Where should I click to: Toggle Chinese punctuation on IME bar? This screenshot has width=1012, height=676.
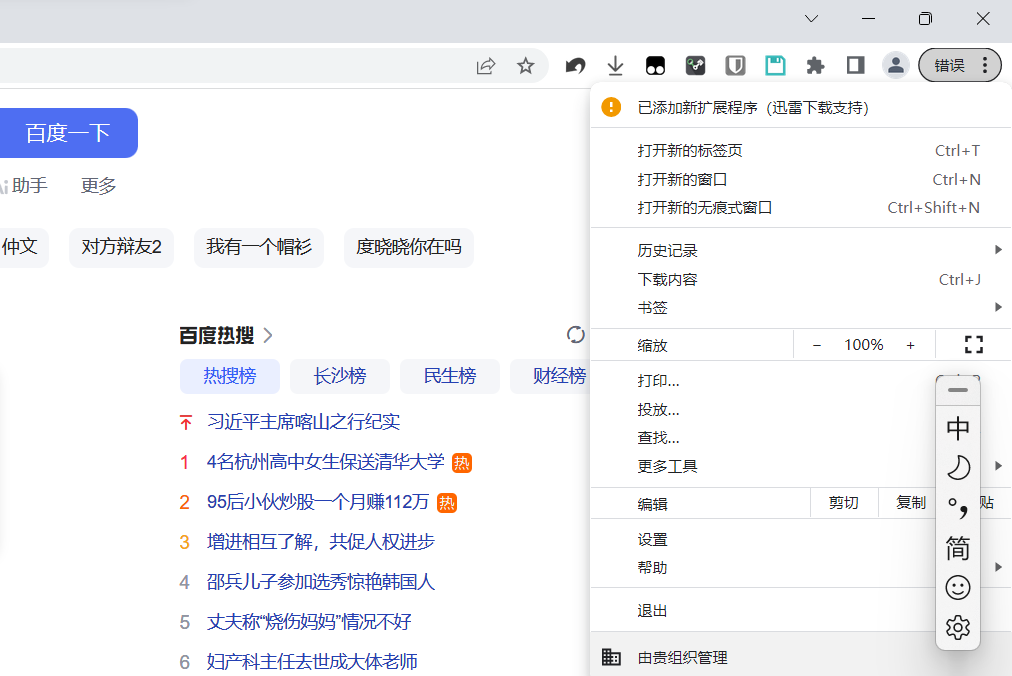[x=958, y=508]
